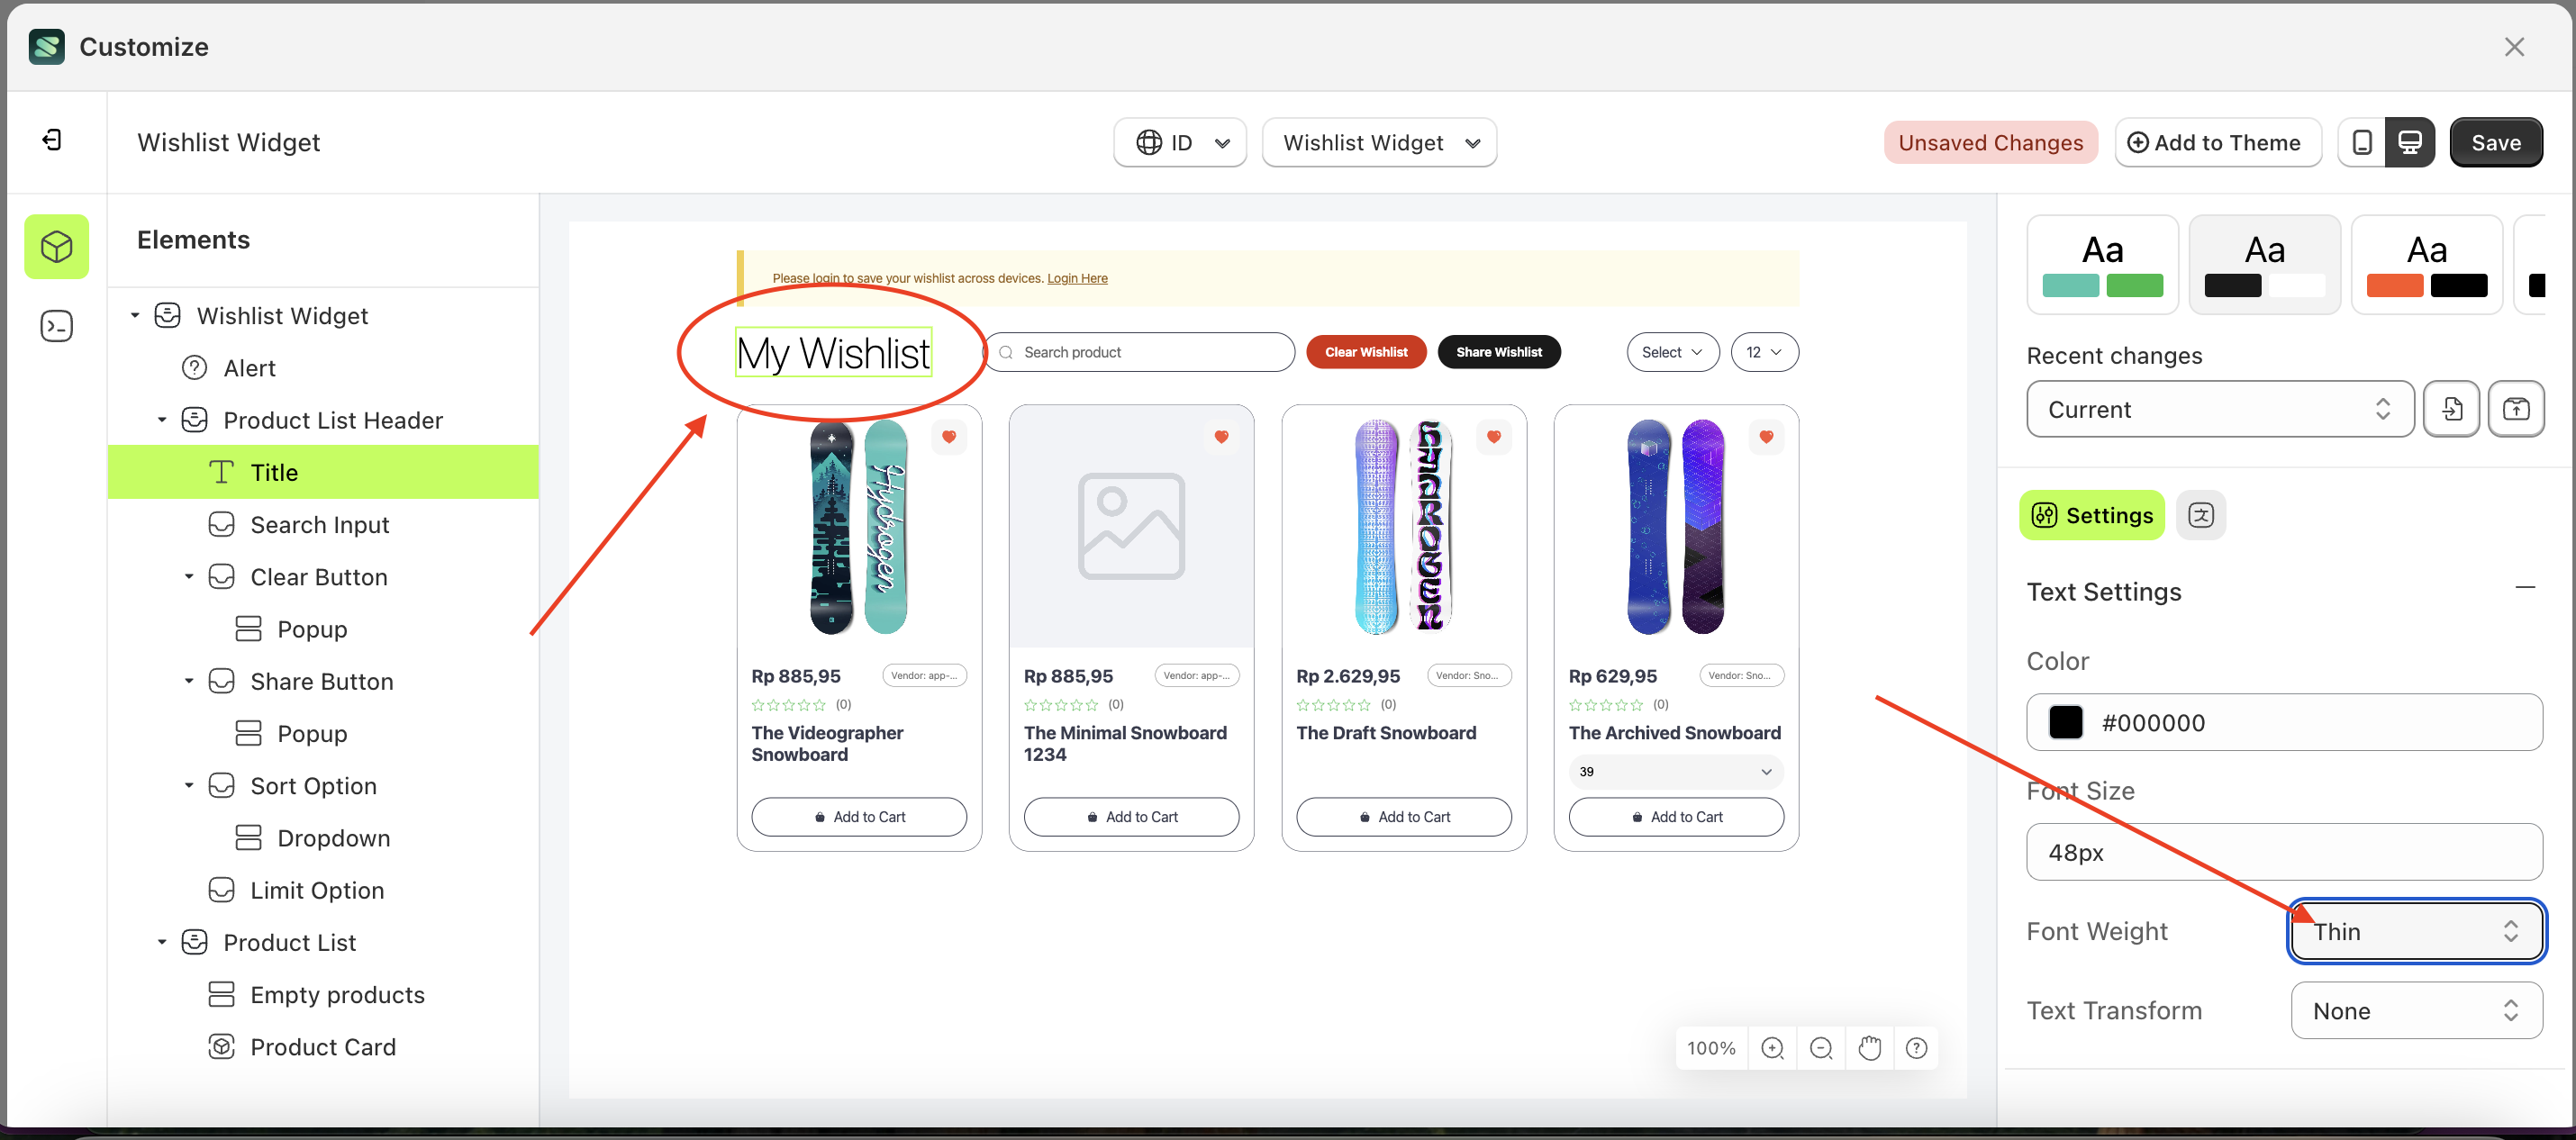Open the console icon in the left sidebar

coord(56,325)
